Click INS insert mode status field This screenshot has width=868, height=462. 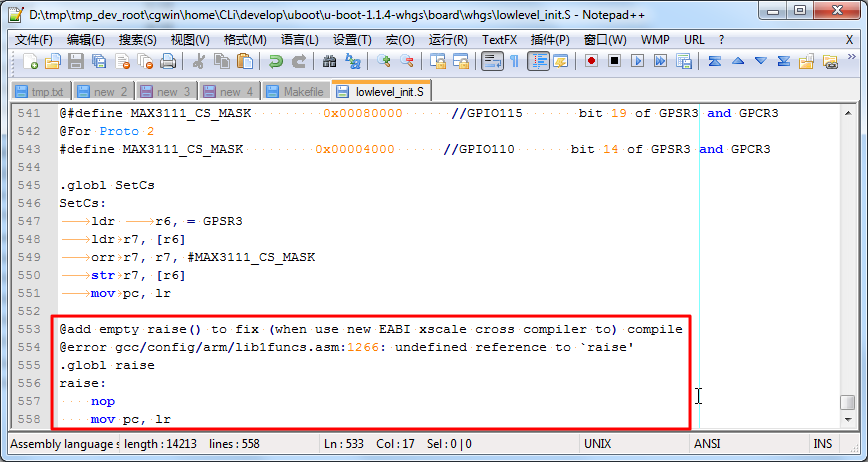click(823, 444)
